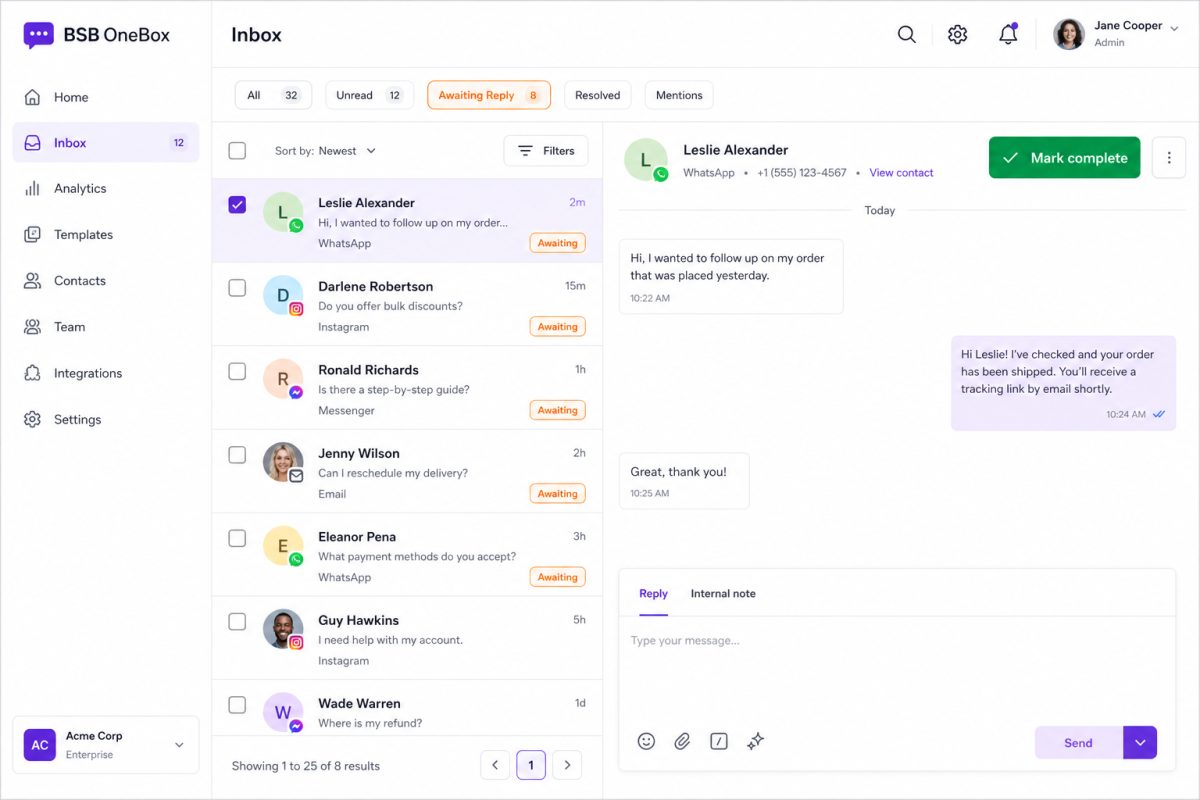The height and width of the screenshot is (800, 1200).
Task: Attach a file with the paperclip icon
Action: coord(682,741)
